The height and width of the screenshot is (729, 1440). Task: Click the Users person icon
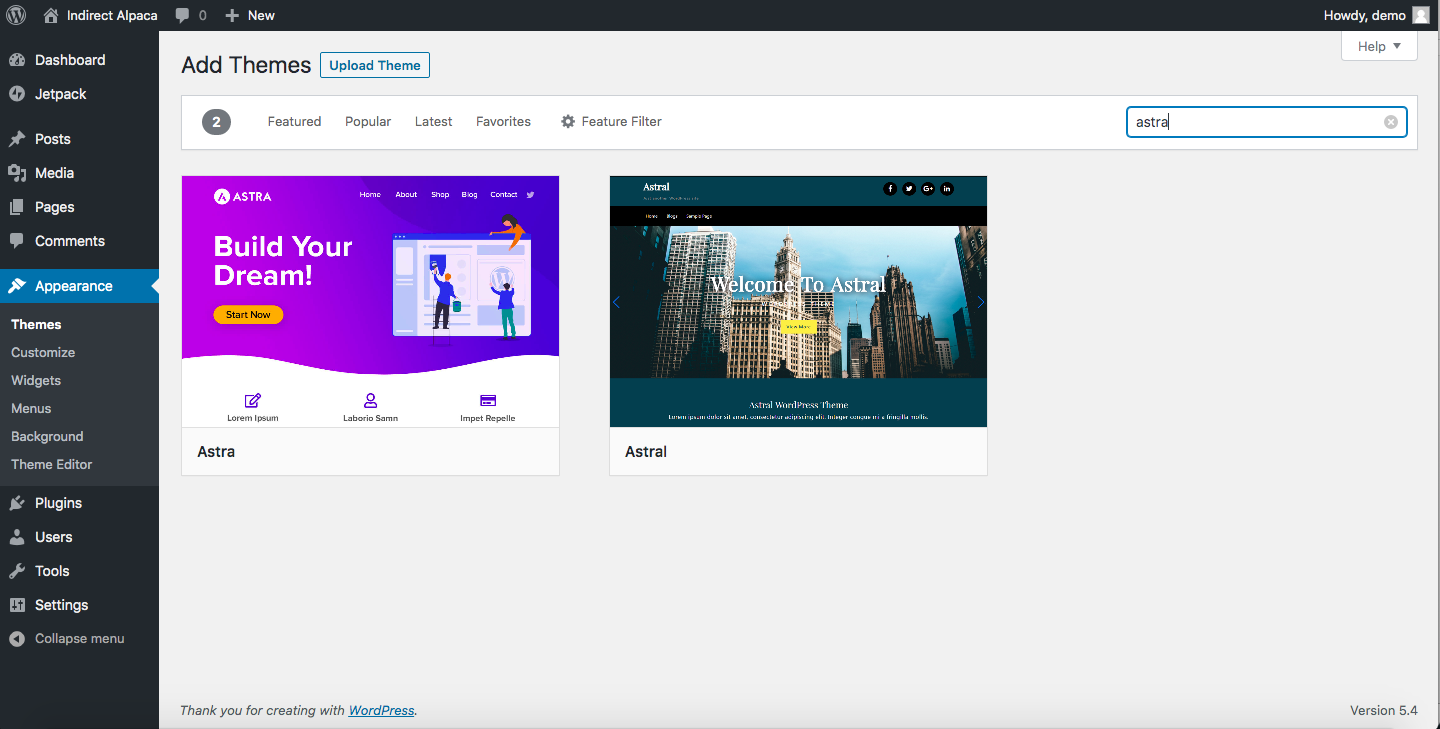[x=17, y=537]
